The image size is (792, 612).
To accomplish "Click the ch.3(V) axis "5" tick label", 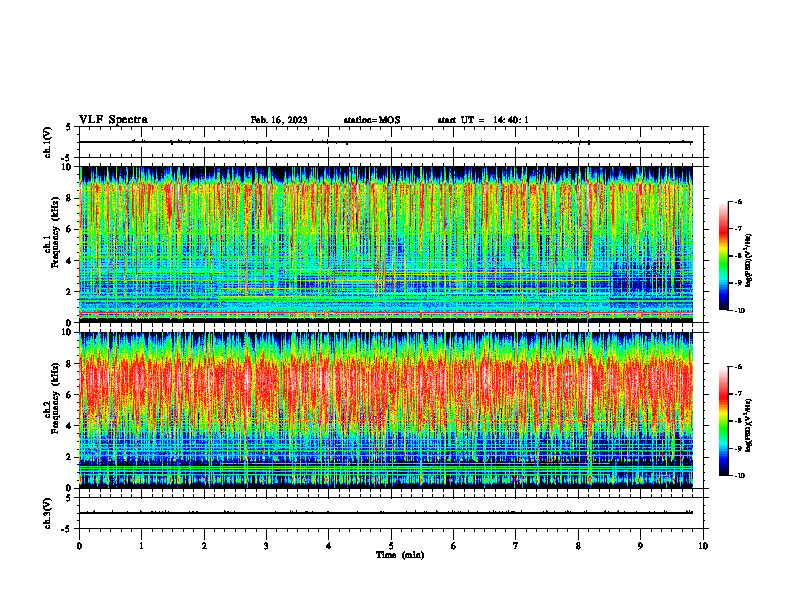I will 68,498.
